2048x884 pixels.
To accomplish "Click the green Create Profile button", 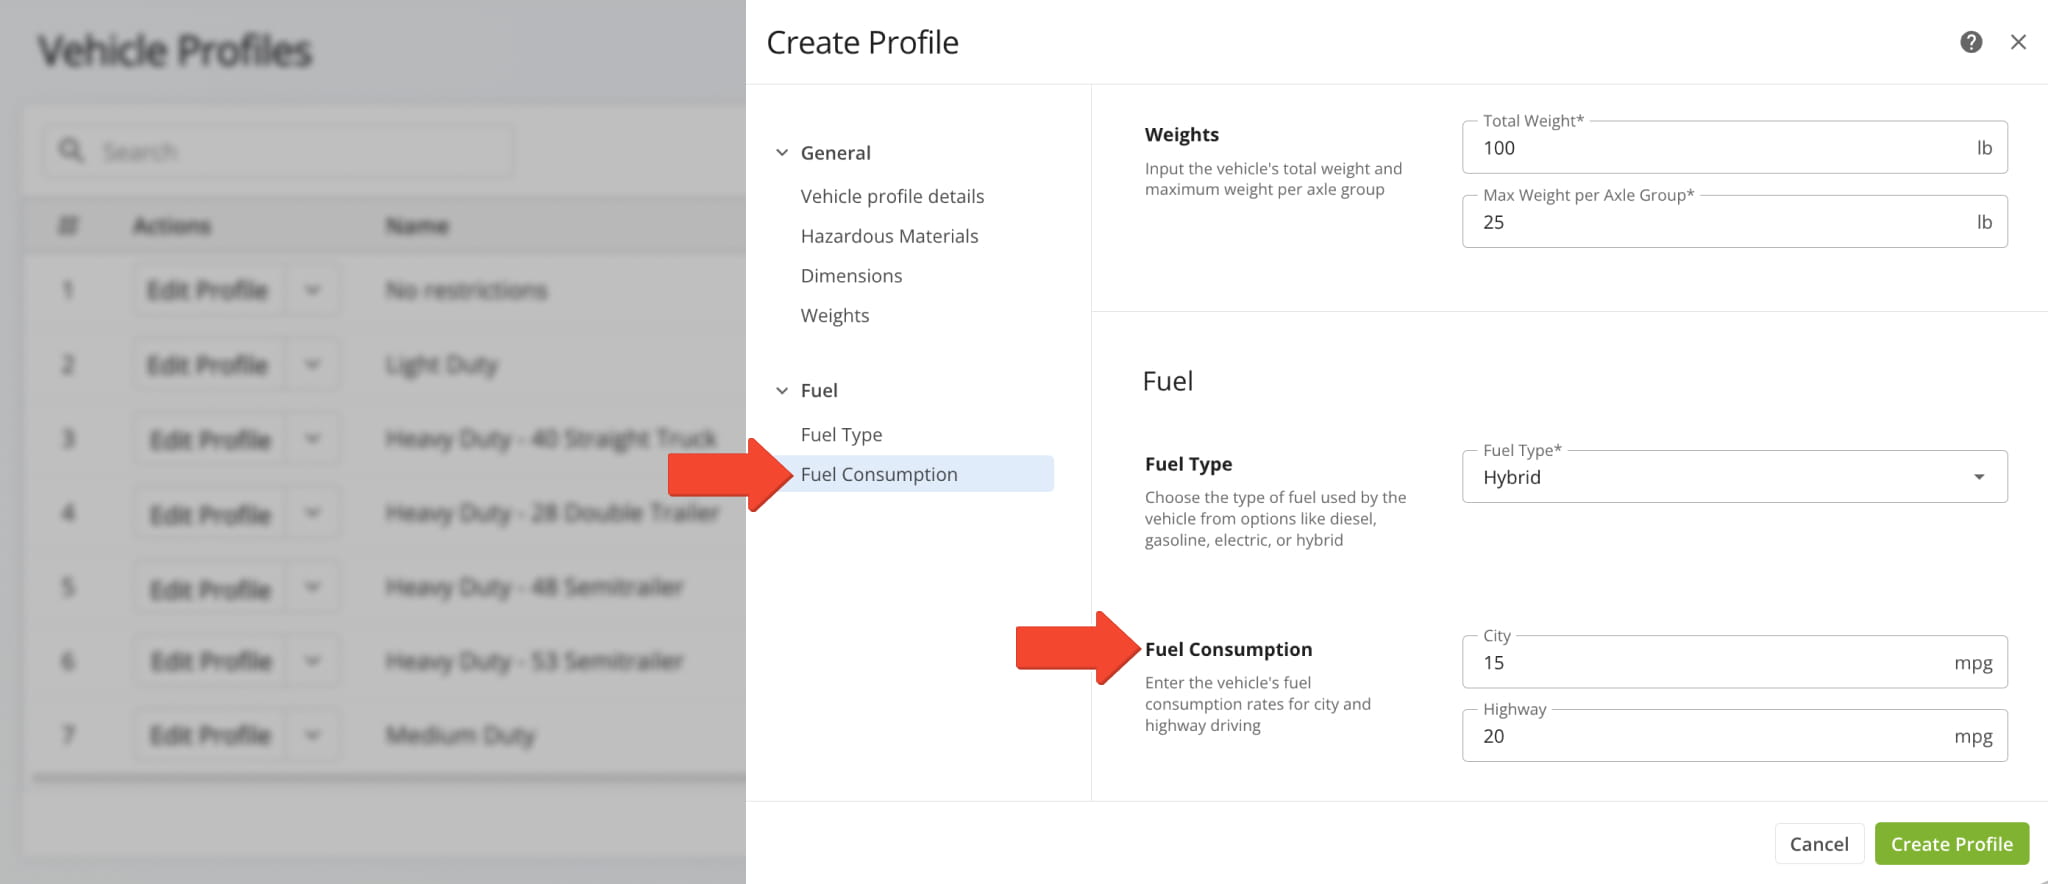I will pyautogui.click(x=1951, y=844).
